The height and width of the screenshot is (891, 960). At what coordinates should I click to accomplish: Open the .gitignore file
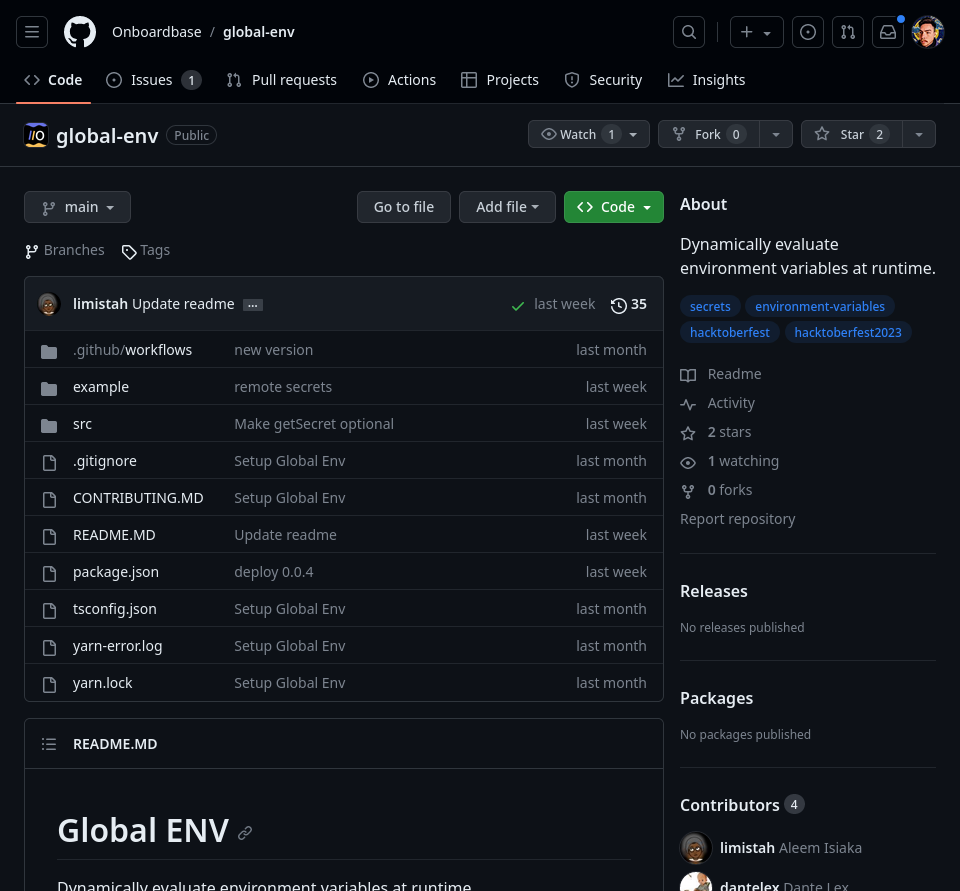tap(105, 461)
